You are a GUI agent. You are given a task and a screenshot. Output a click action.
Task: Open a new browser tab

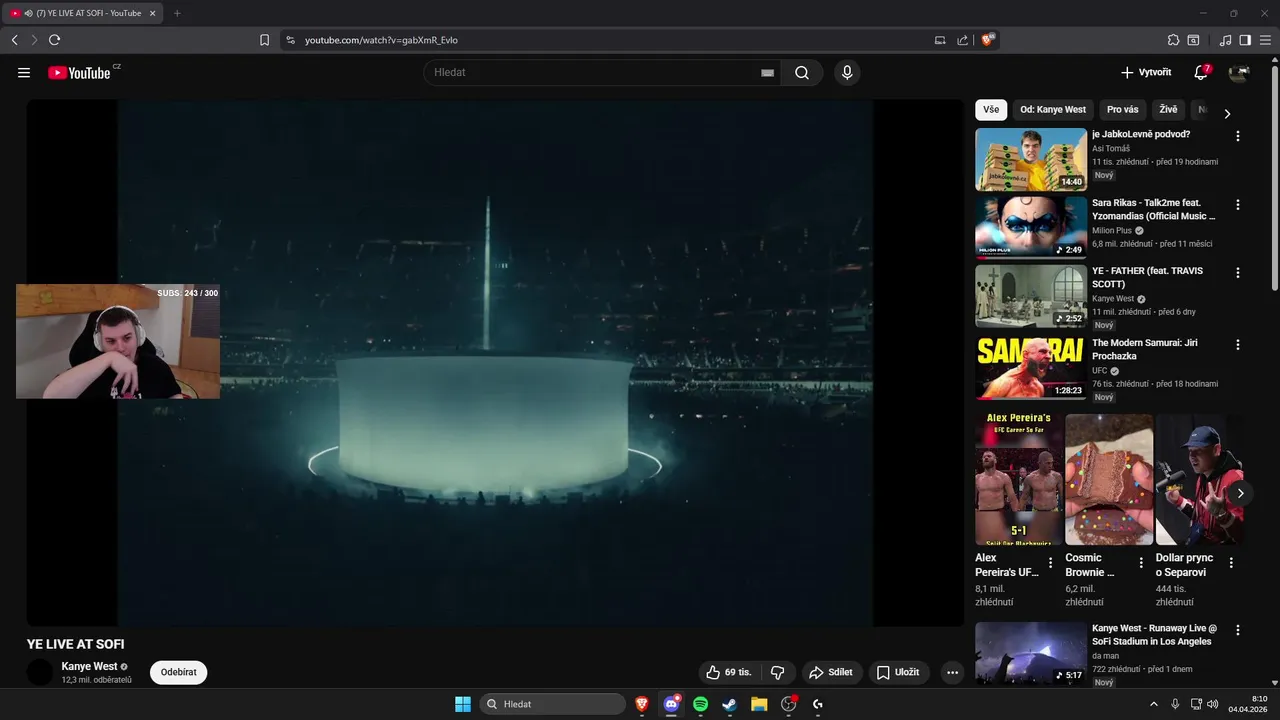[177, 13]
